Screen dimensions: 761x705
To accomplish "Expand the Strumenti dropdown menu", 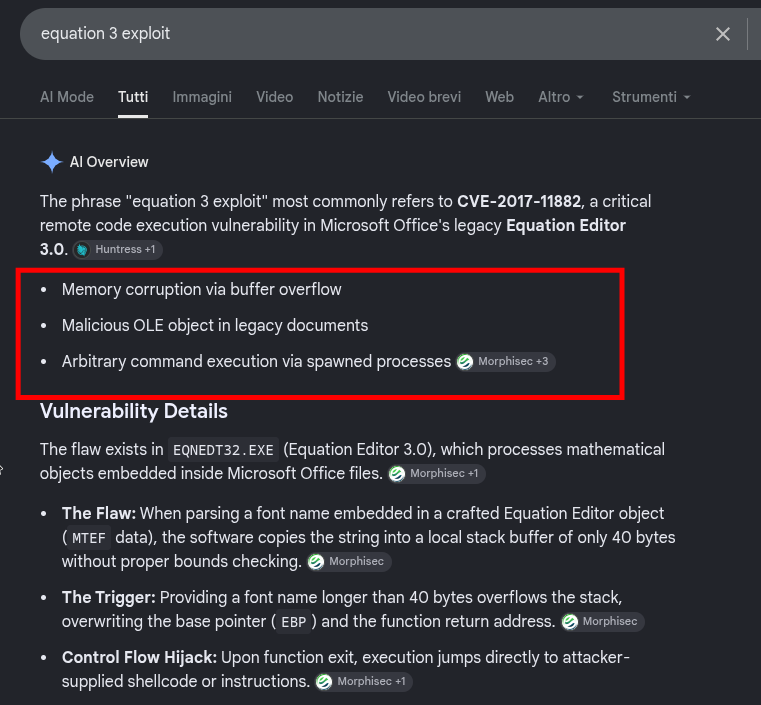I will pyautogui.click(x=651, y=97).
